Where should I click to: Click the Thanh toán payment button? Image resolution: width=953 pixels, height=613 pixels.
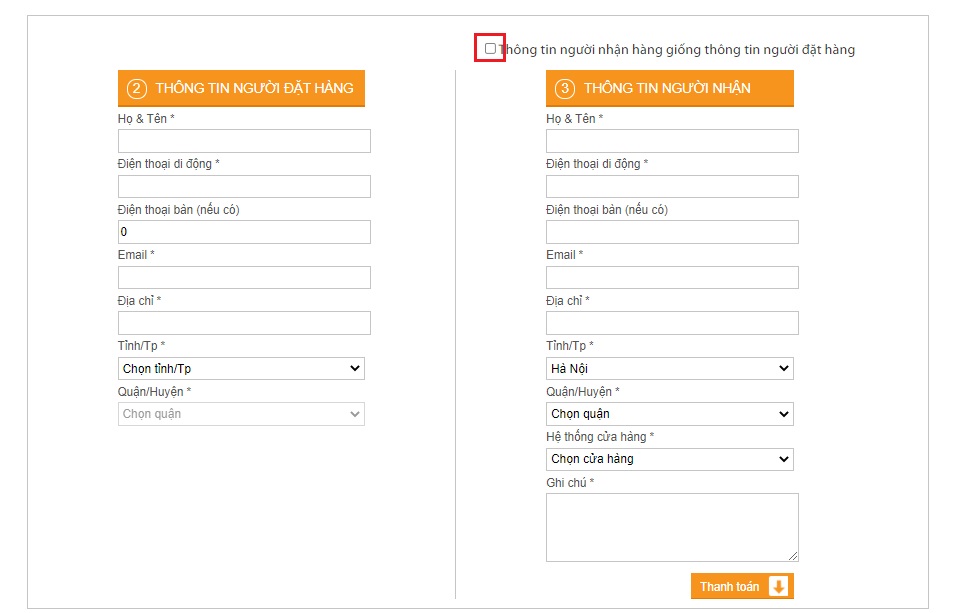(742, 586)
